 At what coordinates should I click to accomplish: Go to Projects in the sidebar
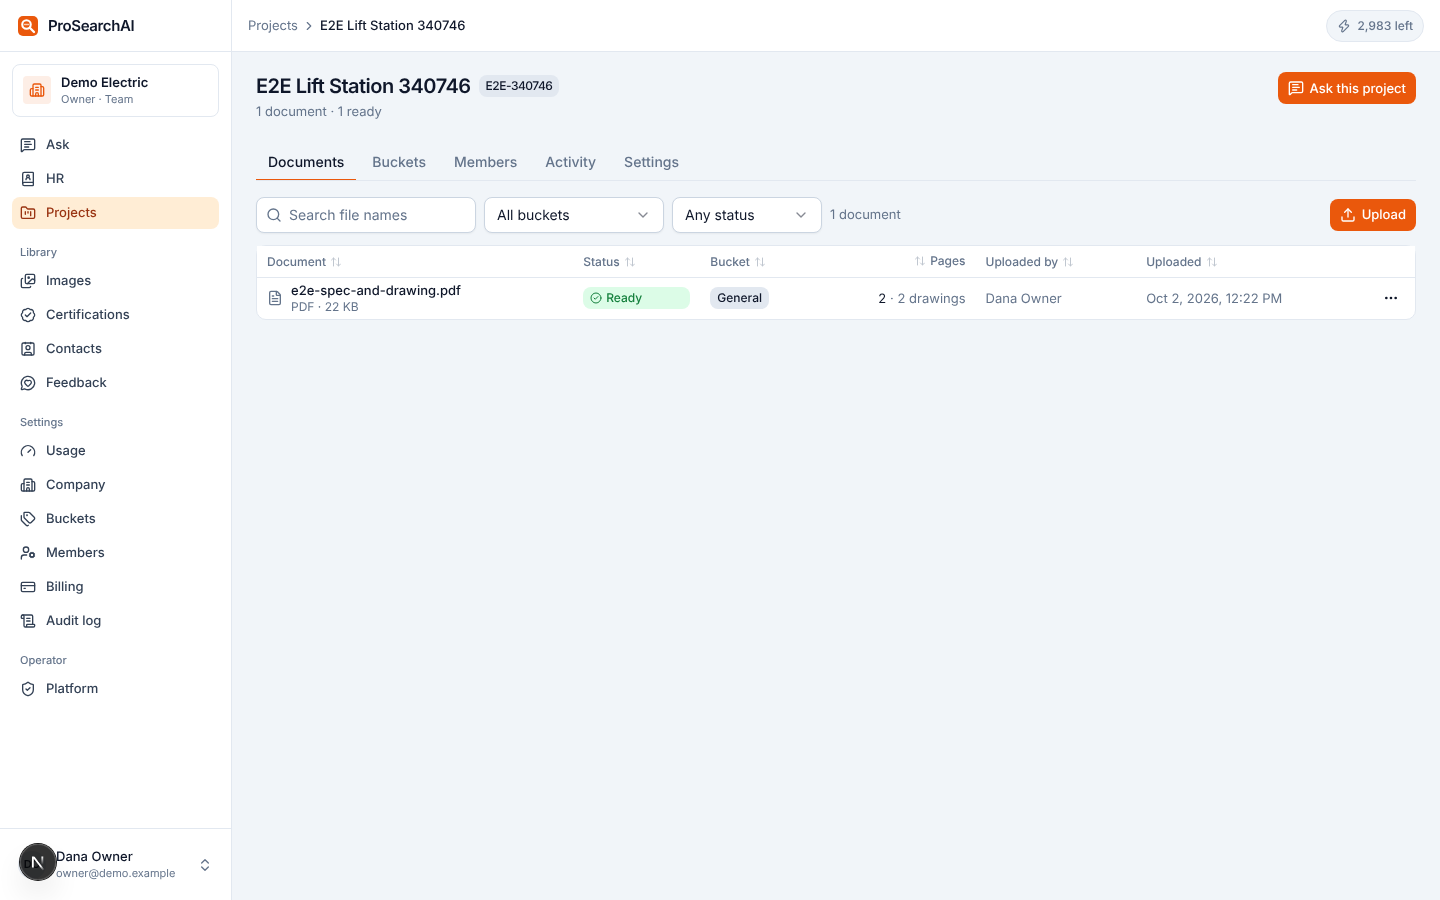click(x=115, y=213)
